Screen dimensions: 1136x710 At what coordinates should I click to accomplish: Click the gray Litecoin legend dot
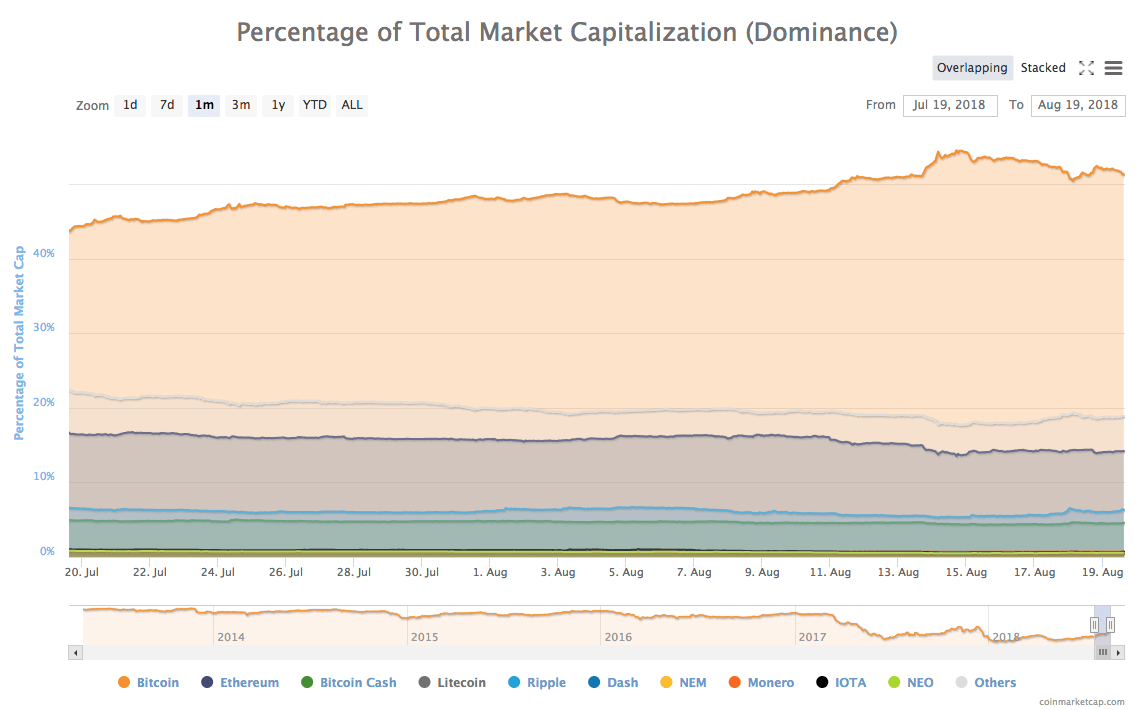(426, 682)
